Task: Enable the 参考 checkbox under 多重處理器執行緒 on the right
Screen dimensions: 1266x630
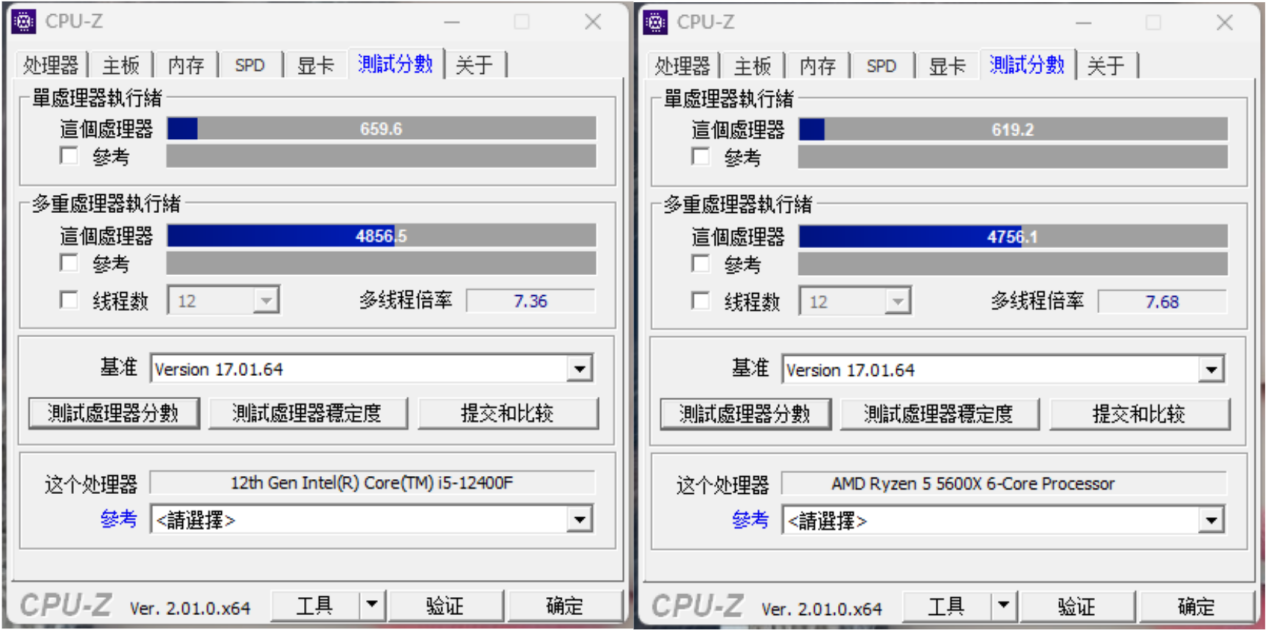Action: tap(699, 263)
